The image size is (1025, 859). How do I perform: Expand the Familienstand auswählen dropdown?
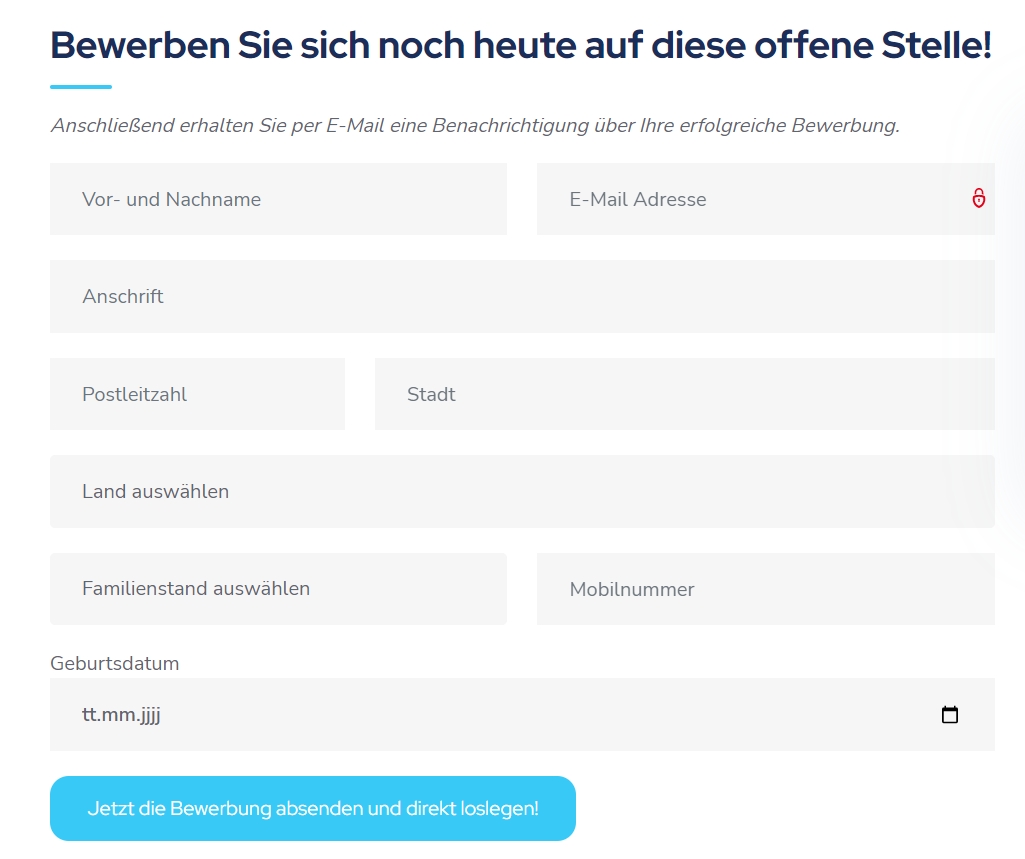(278, 588)
